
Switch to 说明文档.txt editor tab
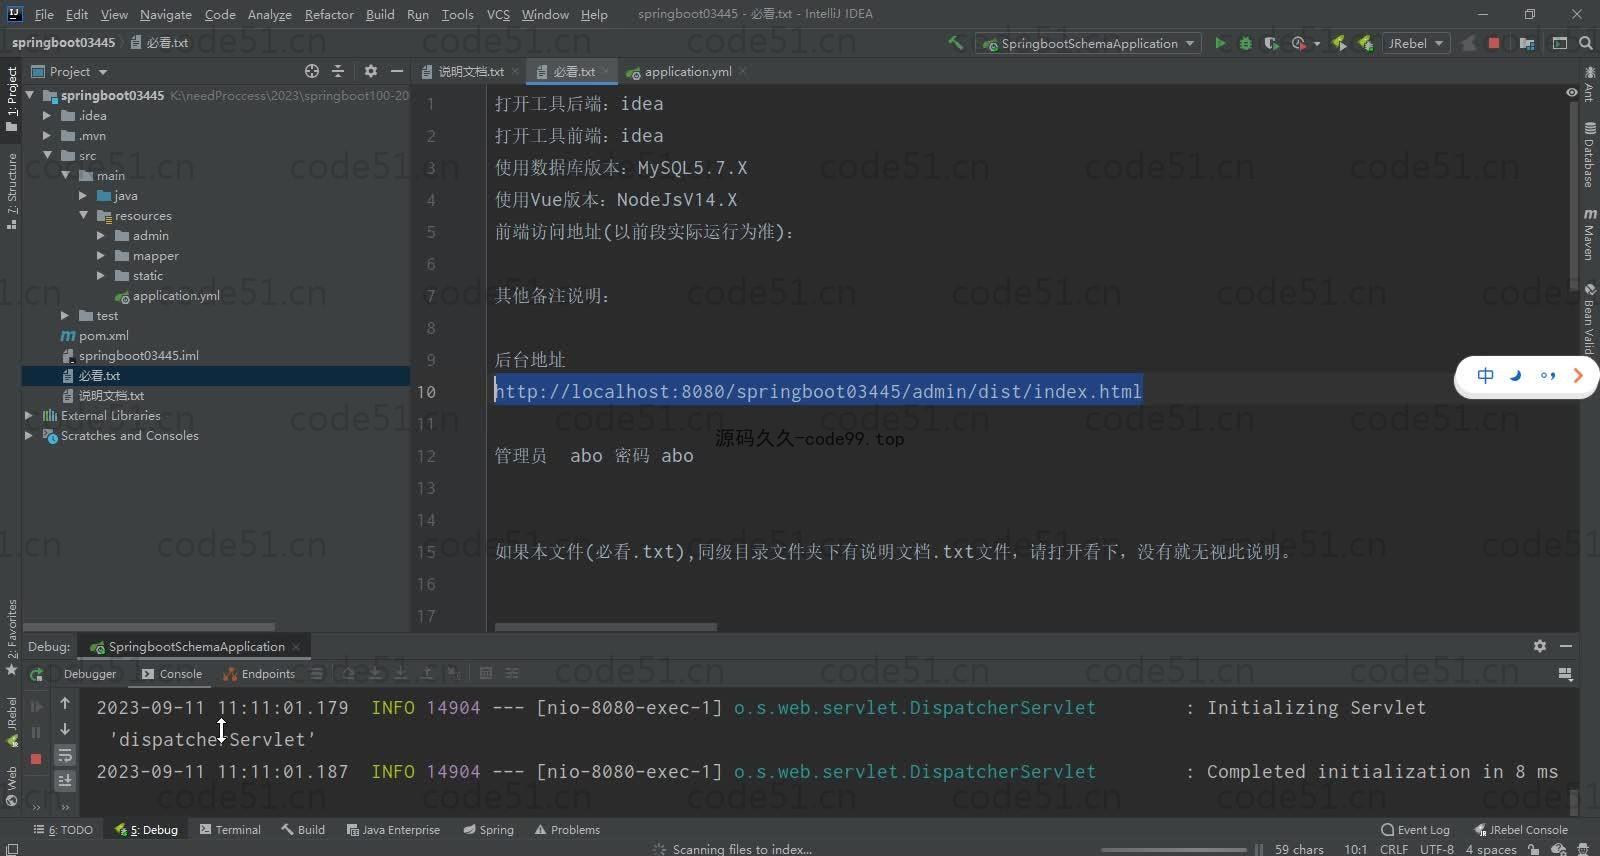[469, 71]
